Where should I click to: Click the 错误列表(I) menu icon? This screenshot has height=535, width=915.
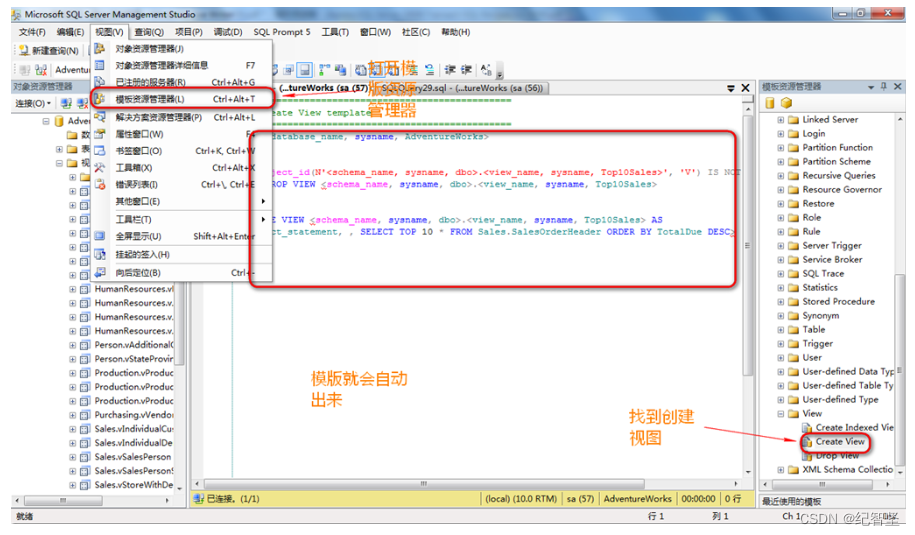(100, 184)
